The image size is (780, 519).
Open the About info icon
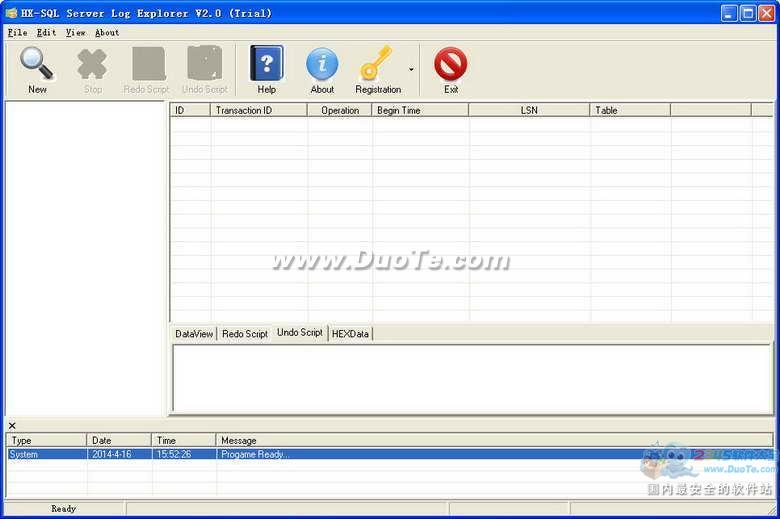322,64
